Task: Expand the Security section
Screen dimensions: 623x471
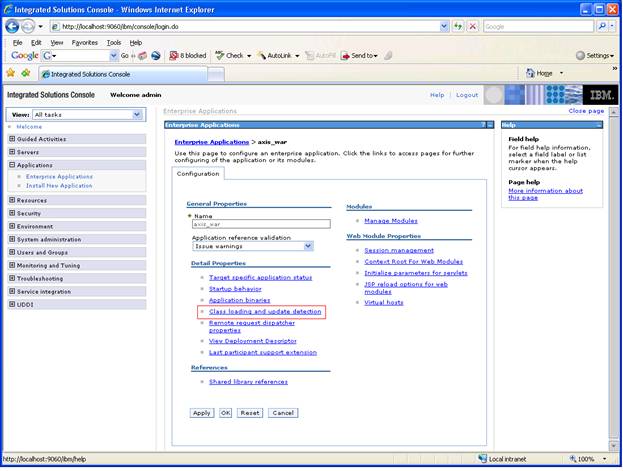Action: (x=12, y=213)
